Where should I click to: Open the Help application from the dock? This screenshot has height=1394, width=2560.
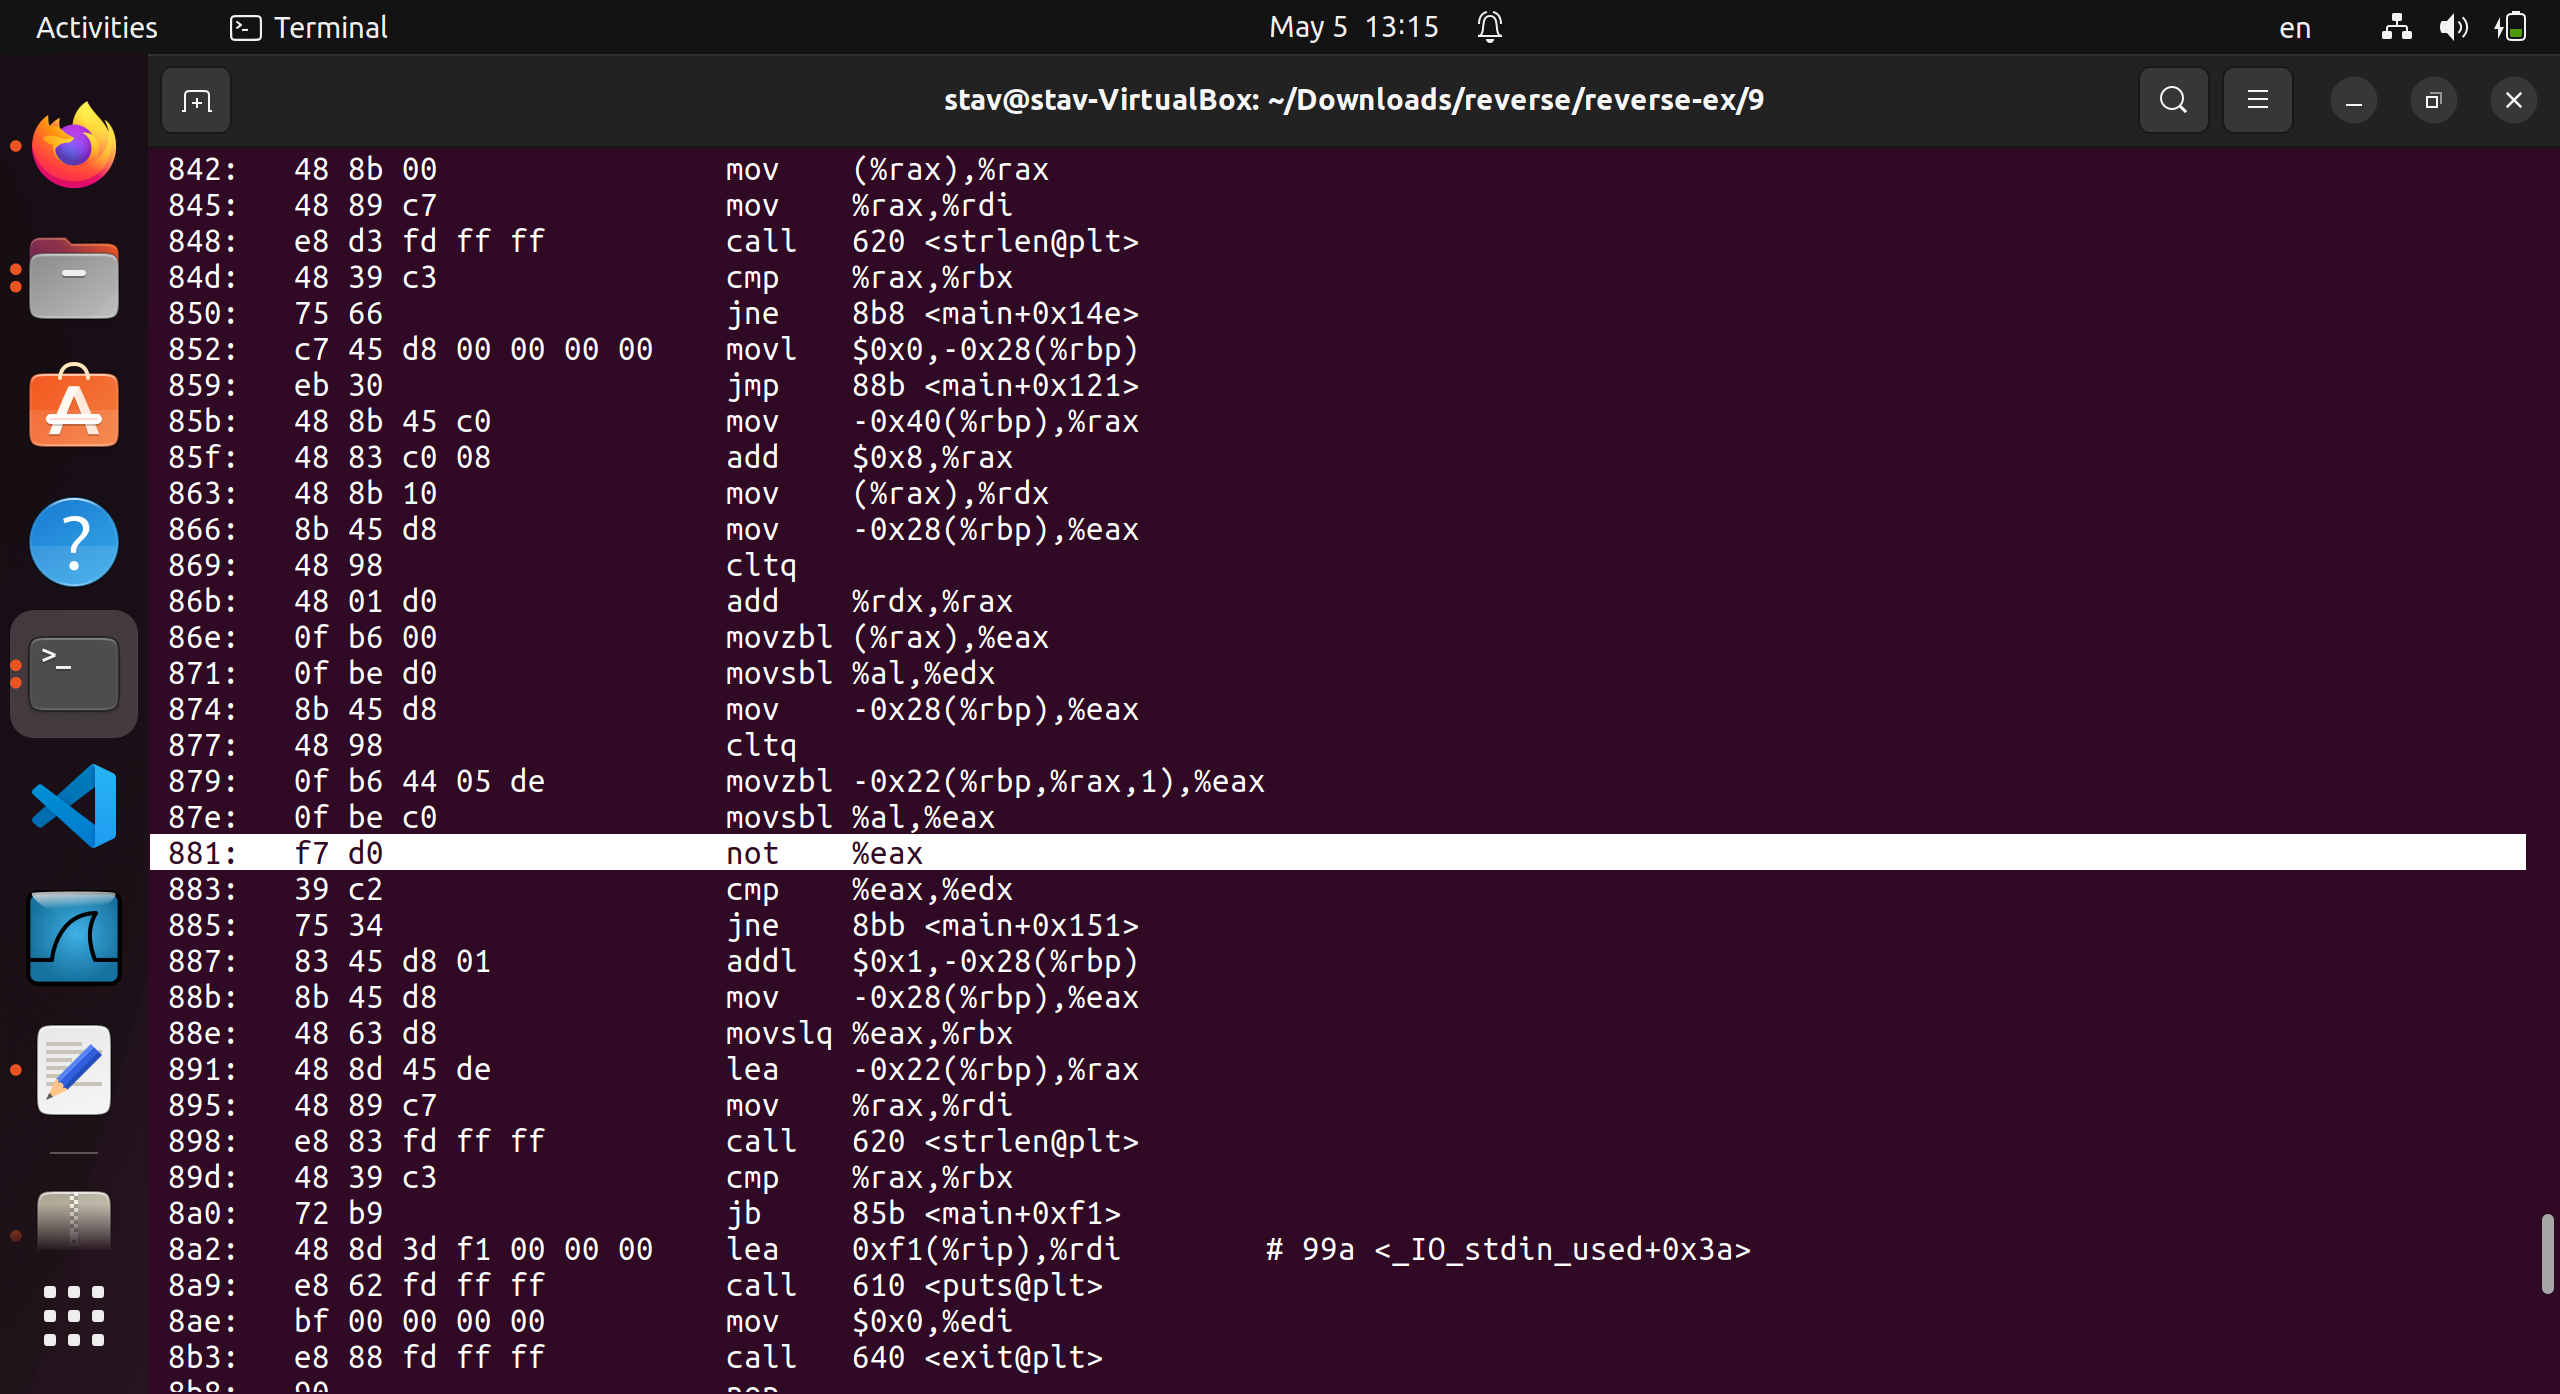pos(73,542)
